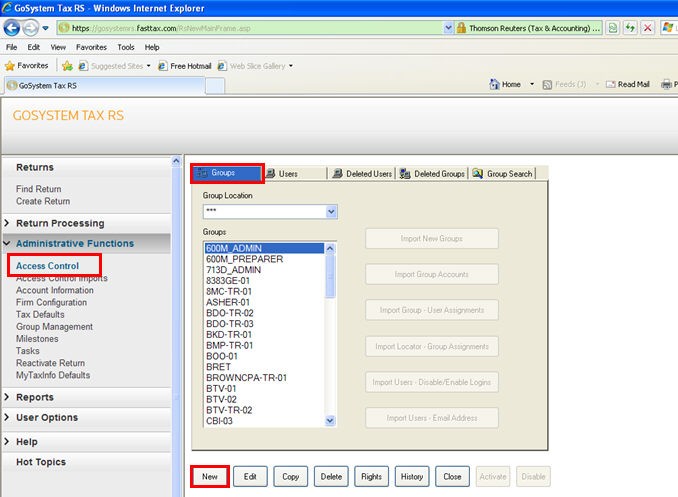Click the Rights button
This screenshot has width=678, height=497.
point(371,477)
